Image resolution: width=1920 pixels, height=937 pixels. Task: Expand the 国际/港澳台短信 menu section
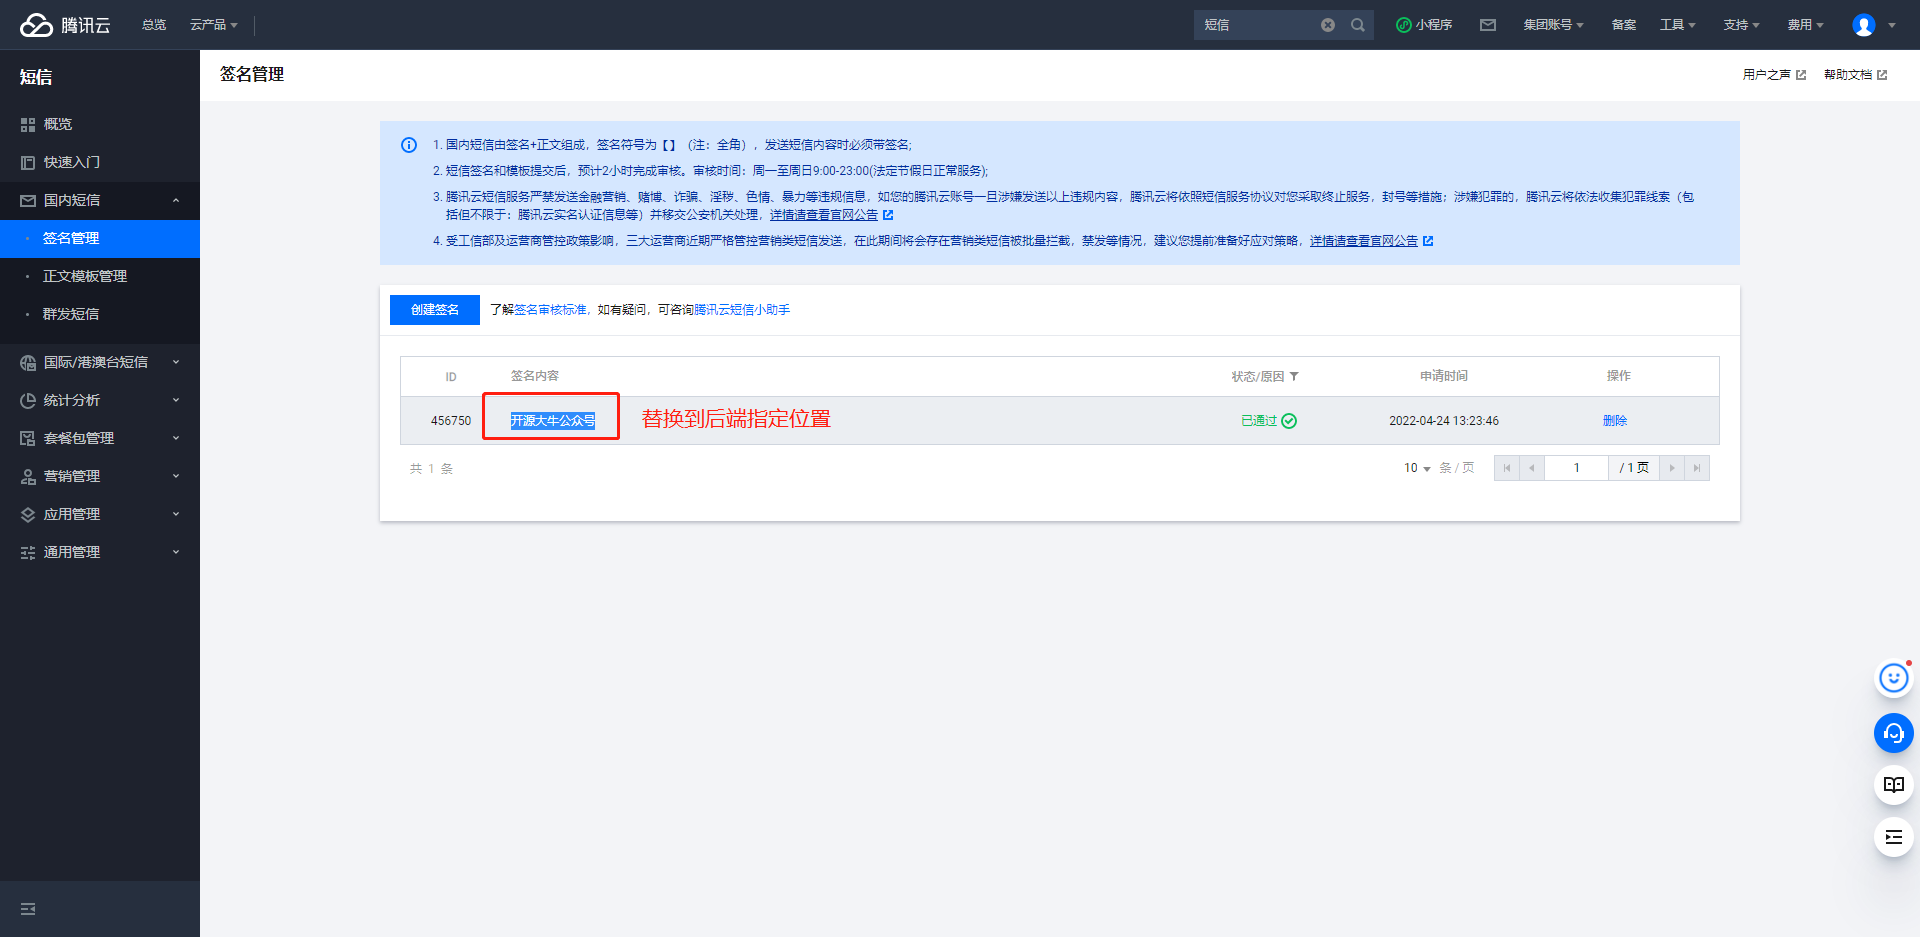(99, 362)
